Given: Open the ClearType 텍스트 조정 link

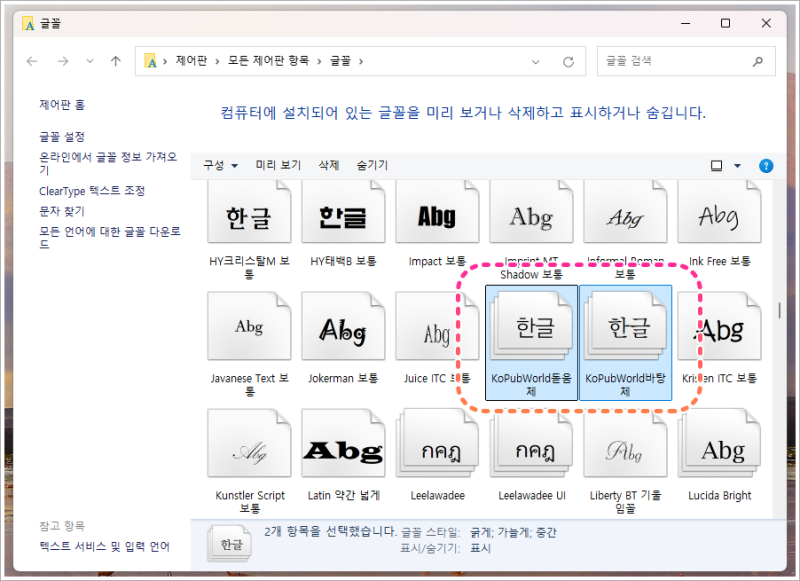Looking at the screenshot, I should click(92, 191).
